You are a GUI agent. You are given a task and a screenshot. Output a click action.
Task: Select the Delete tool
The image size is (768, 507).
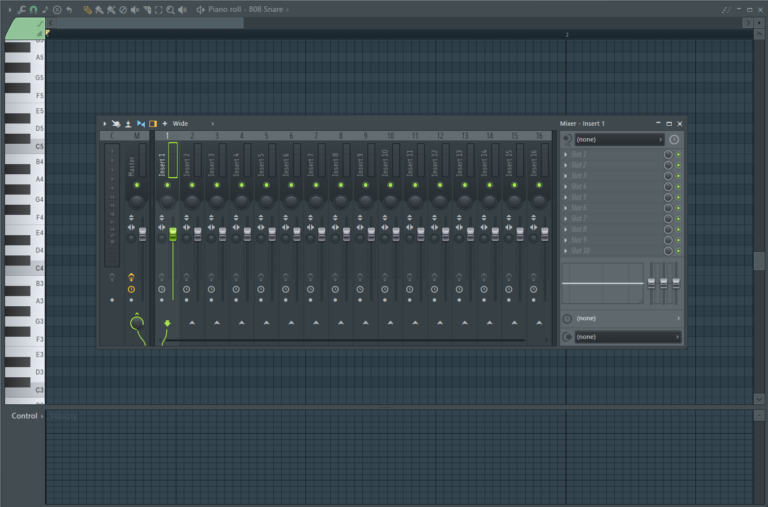123,9
